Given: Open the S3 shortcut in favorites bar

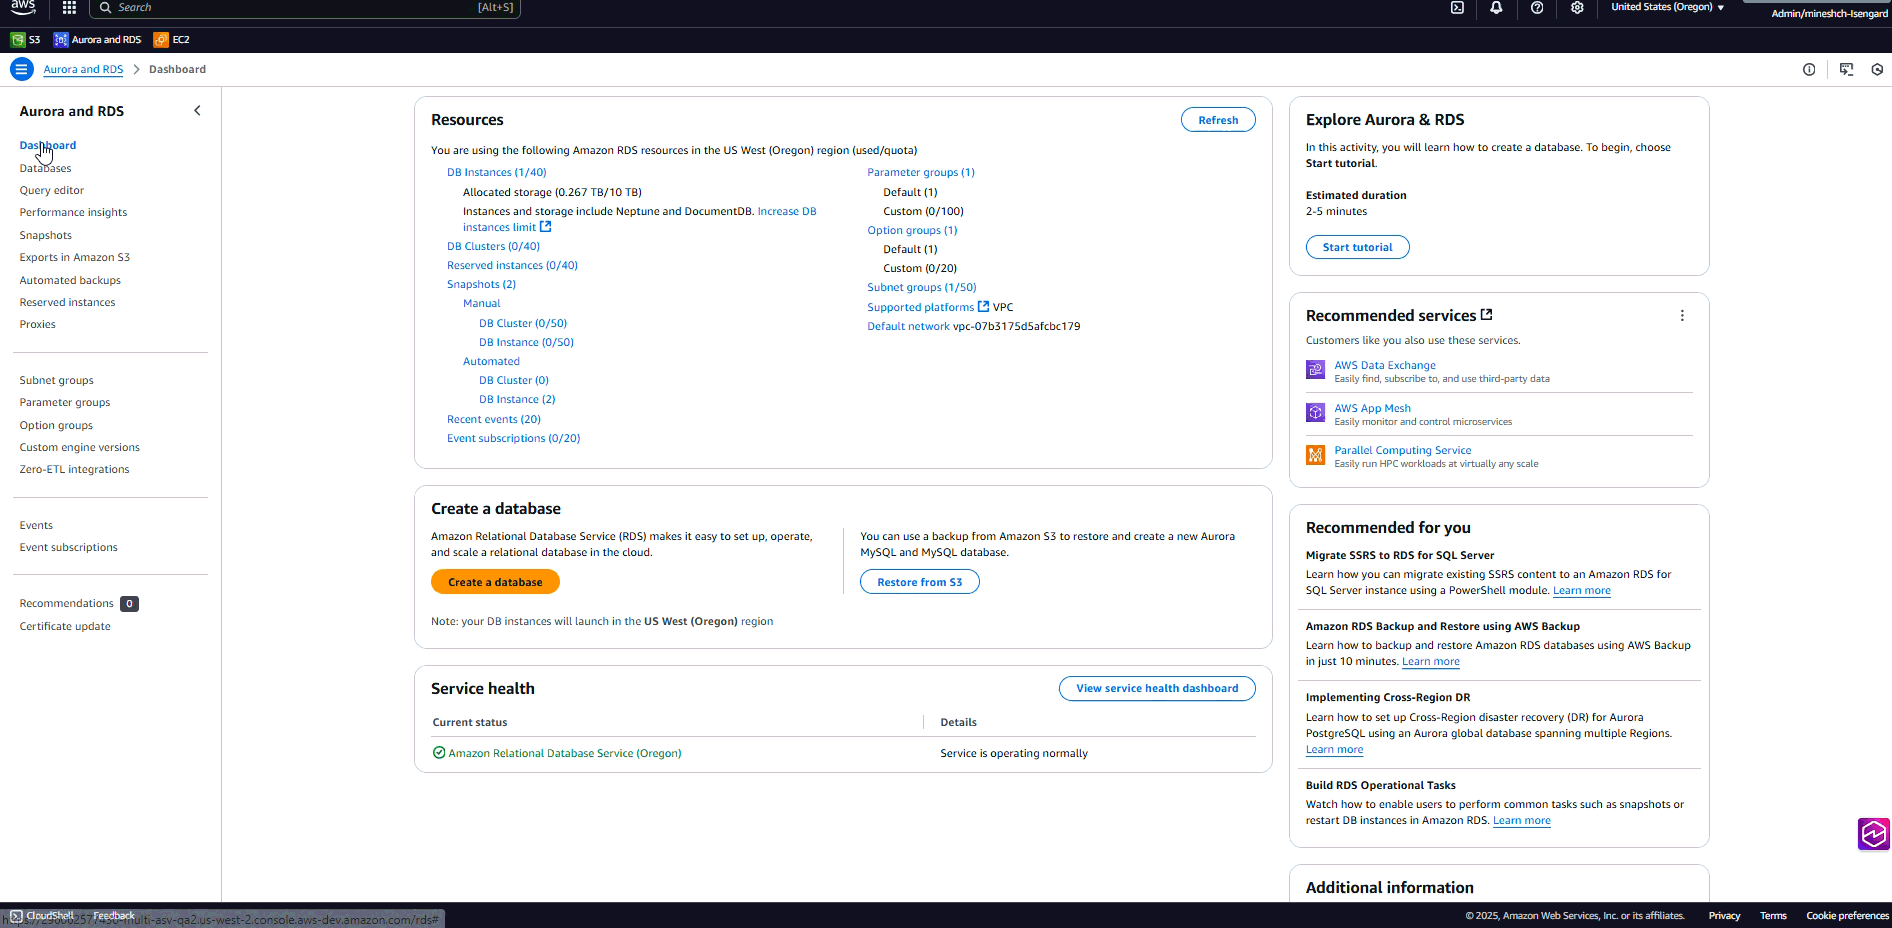Looking at the screenshot, I should [26, 40].
